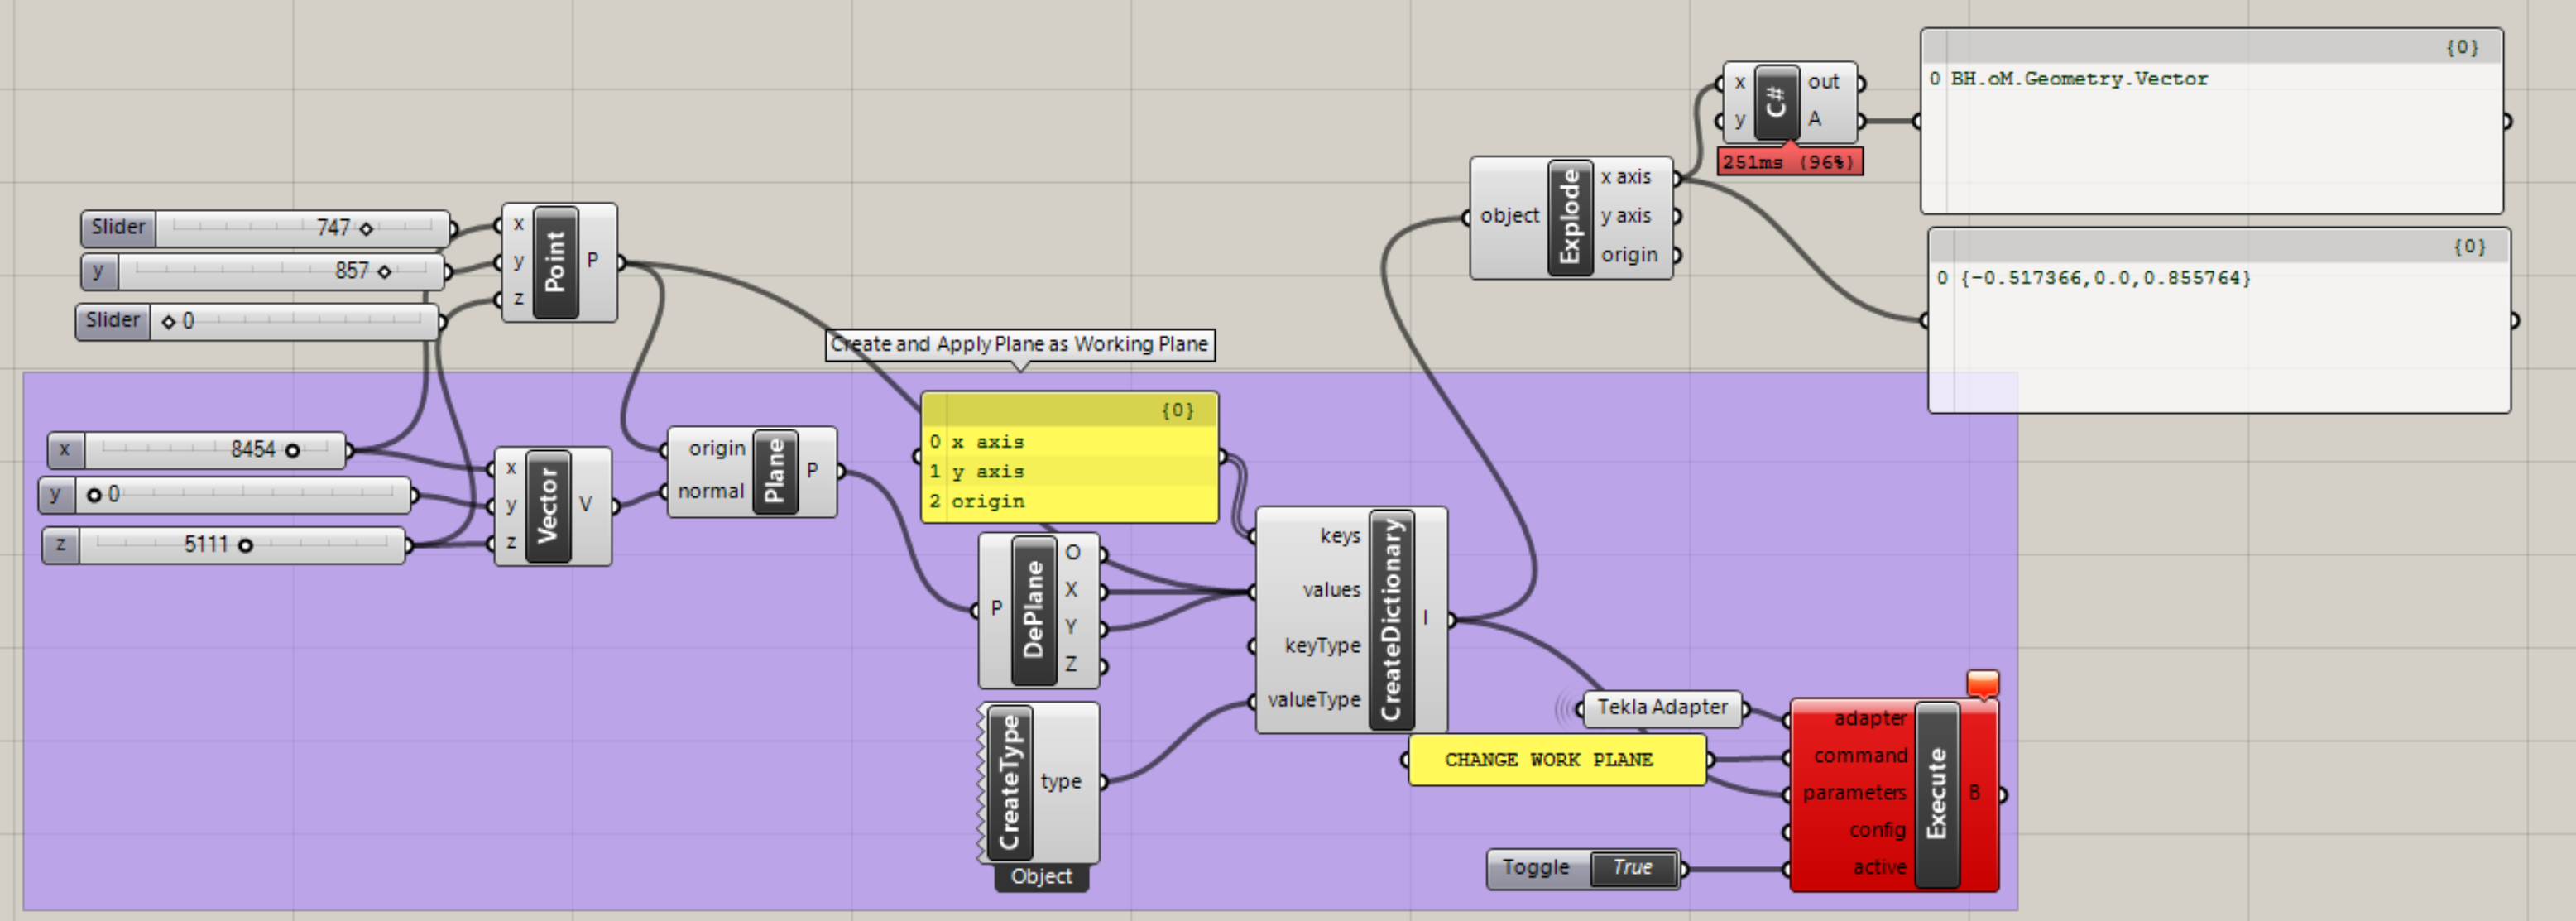Click the CHANGE WORK PLANE panel
Screen dimensions: 2576x921
pos(1556,759)
